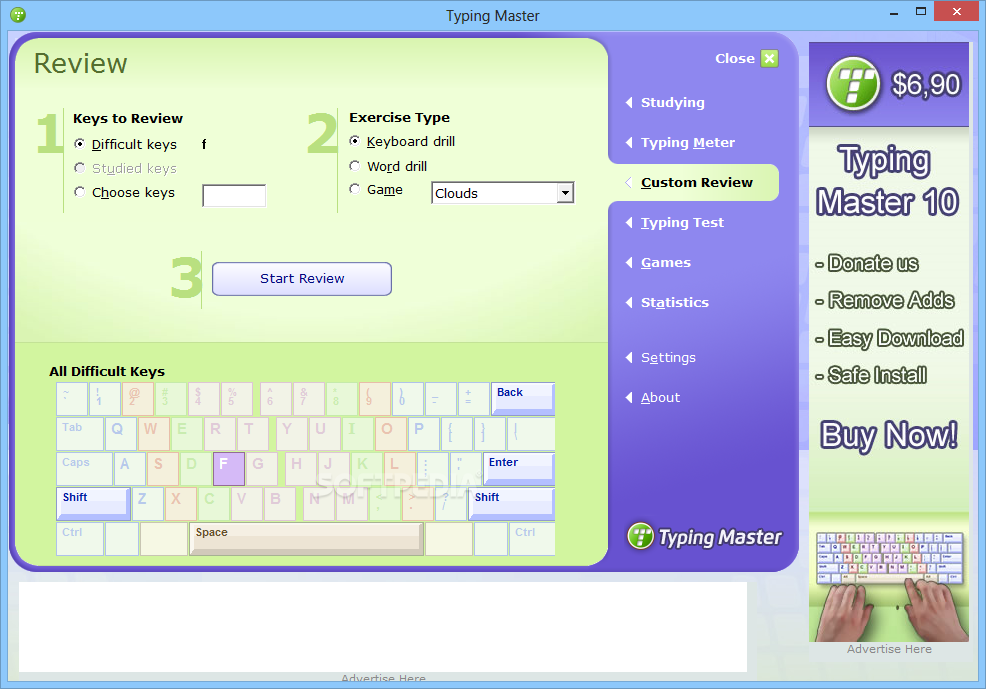Click arrow icon beside Typing Test
The width and height of the screenshot is (986, 689).
pos(629,223)
